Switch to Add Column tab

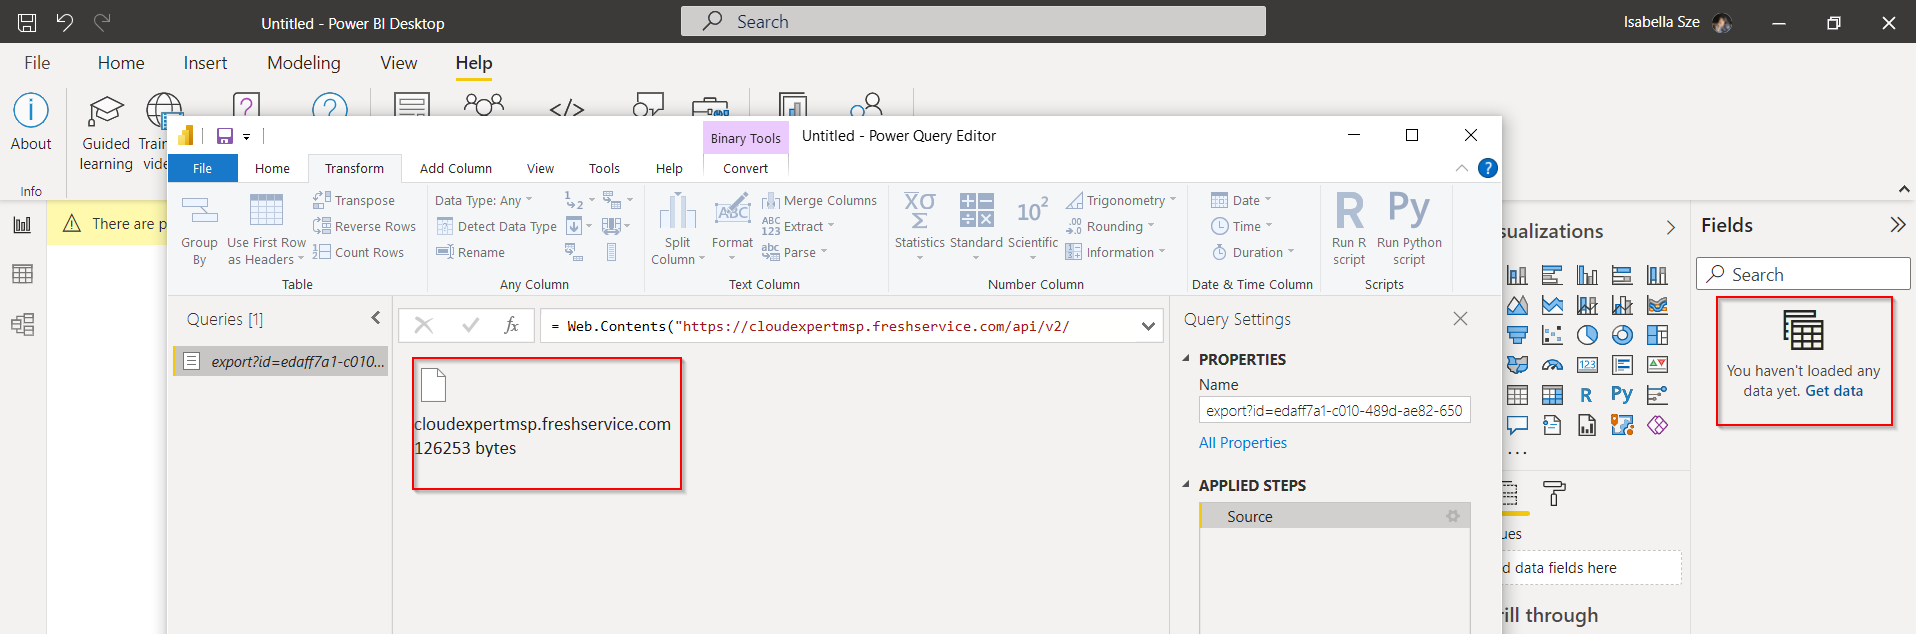456,168
